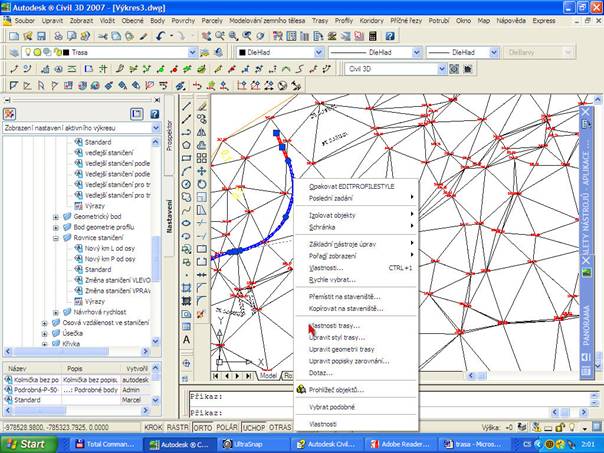Toggle the layer on/off lightbulb icon

click(x=28, y=52)
